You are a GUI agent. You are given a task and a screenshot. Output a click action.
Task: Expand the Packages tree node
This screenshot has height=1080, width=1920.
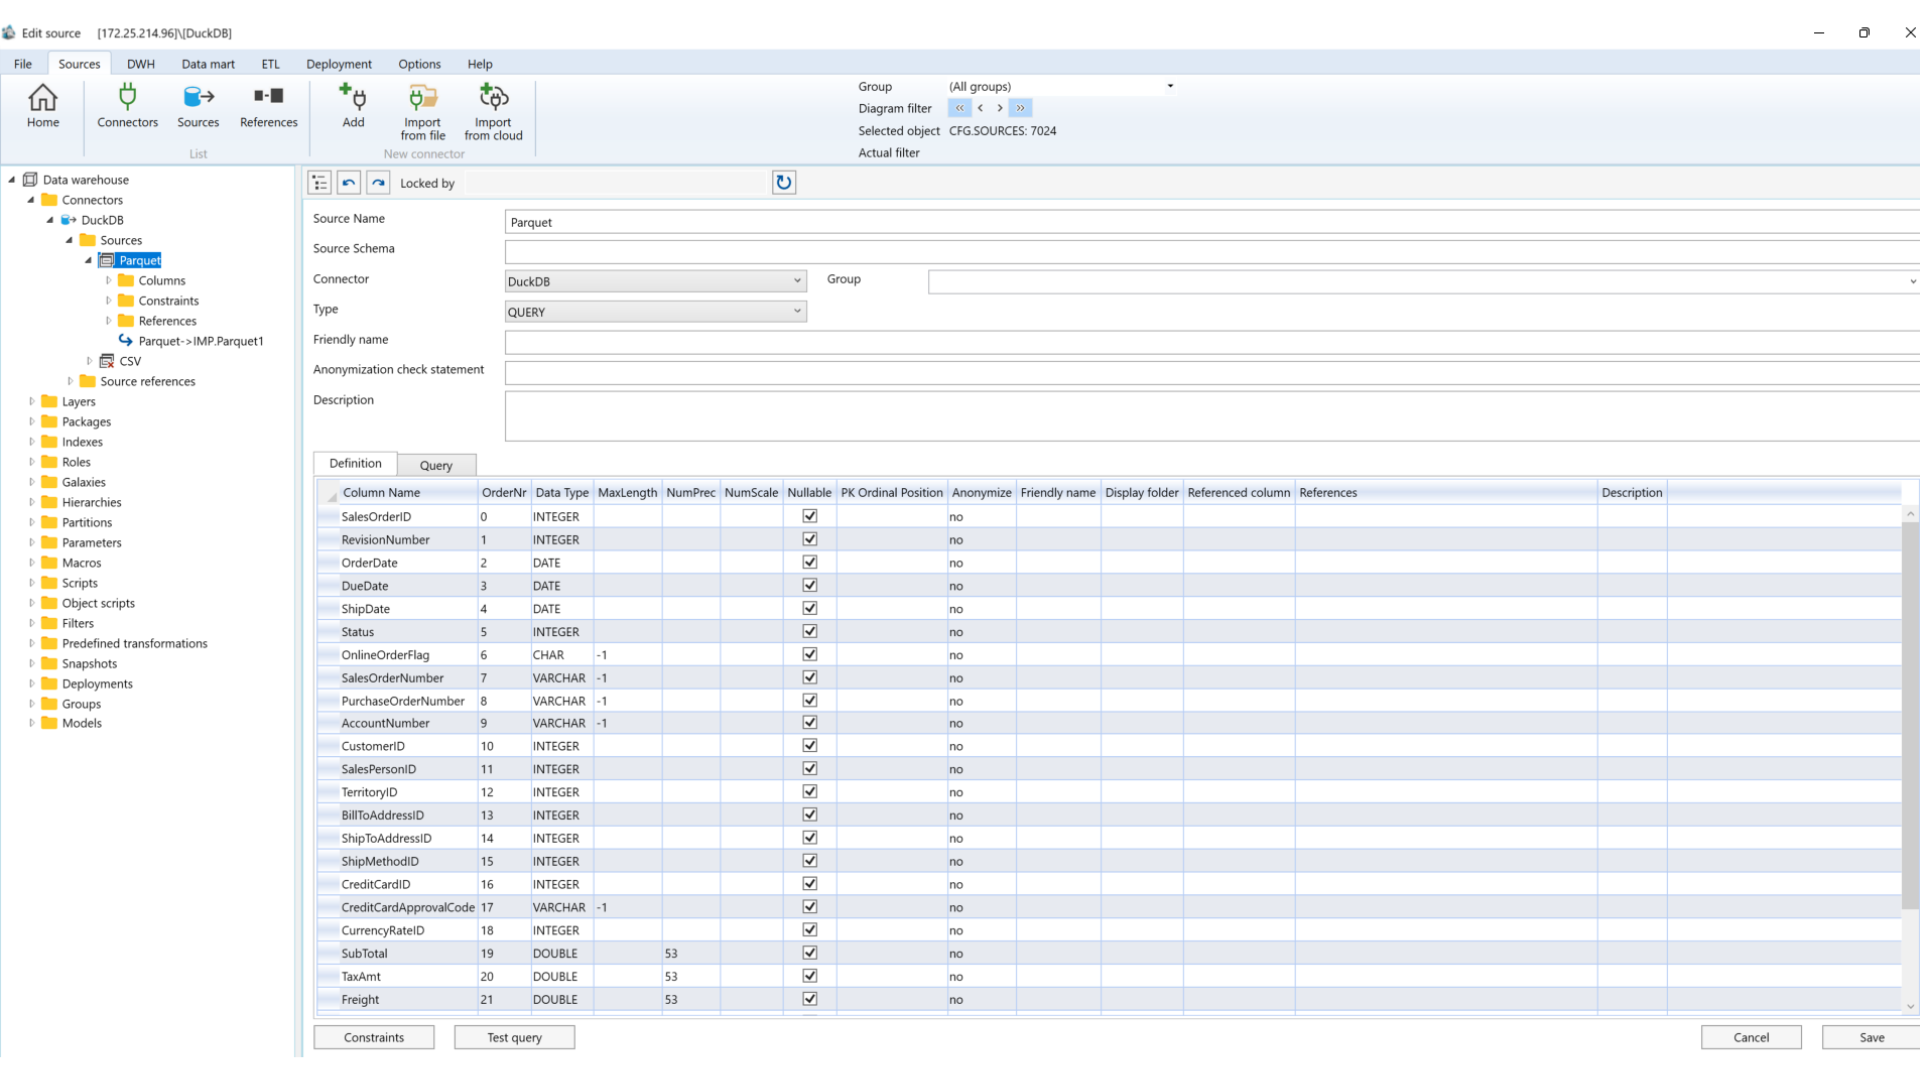pyautogui.click(x=32, y=422)
